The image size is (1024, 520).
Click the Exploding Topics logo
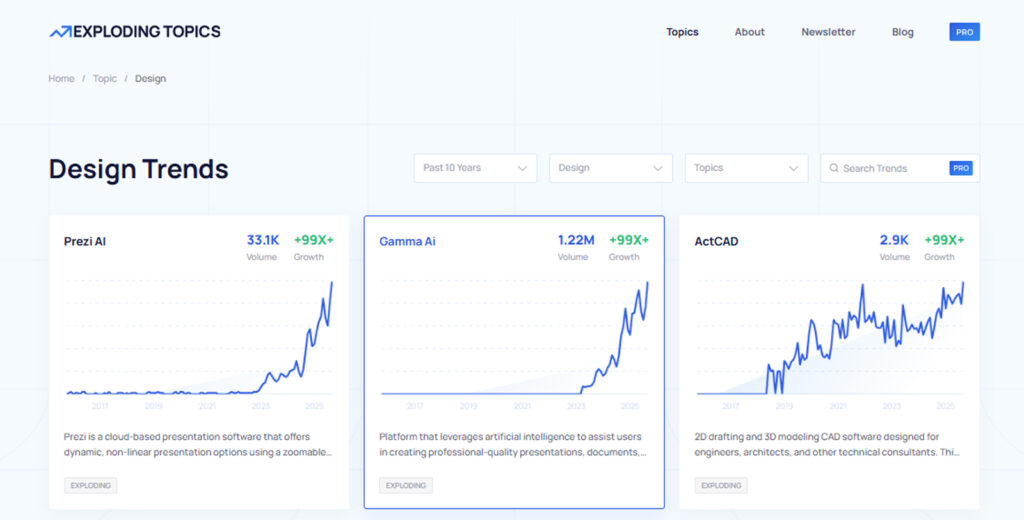(135, 32)
